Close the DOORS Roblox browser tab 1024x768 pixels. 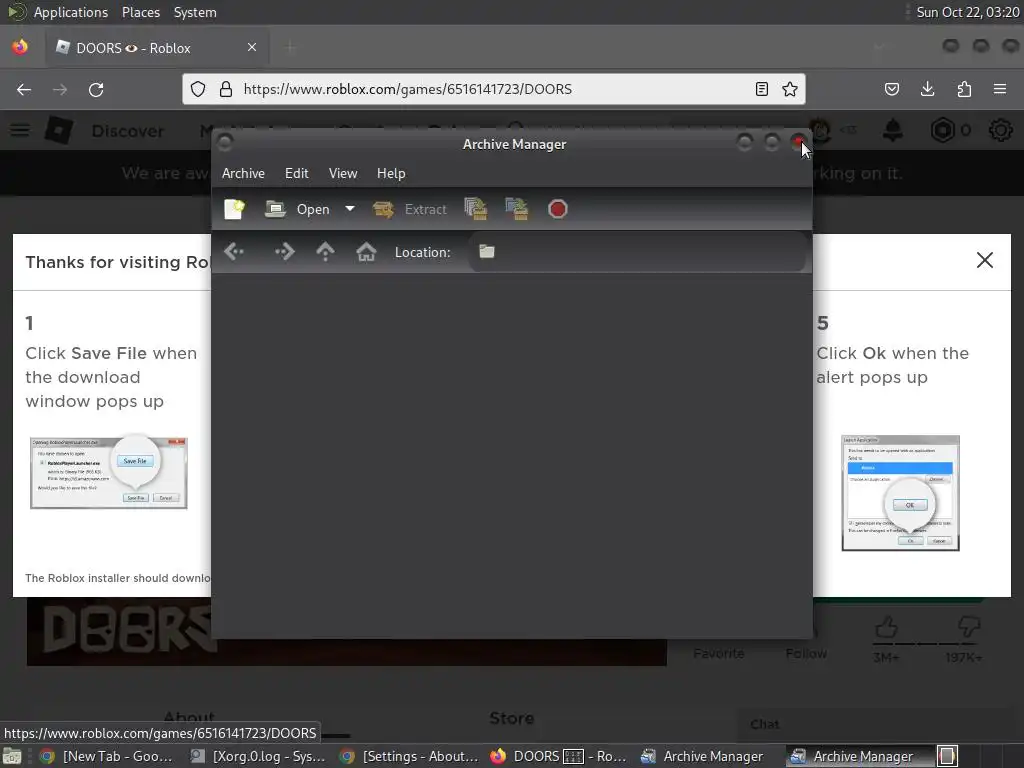(x=252, y=47)
